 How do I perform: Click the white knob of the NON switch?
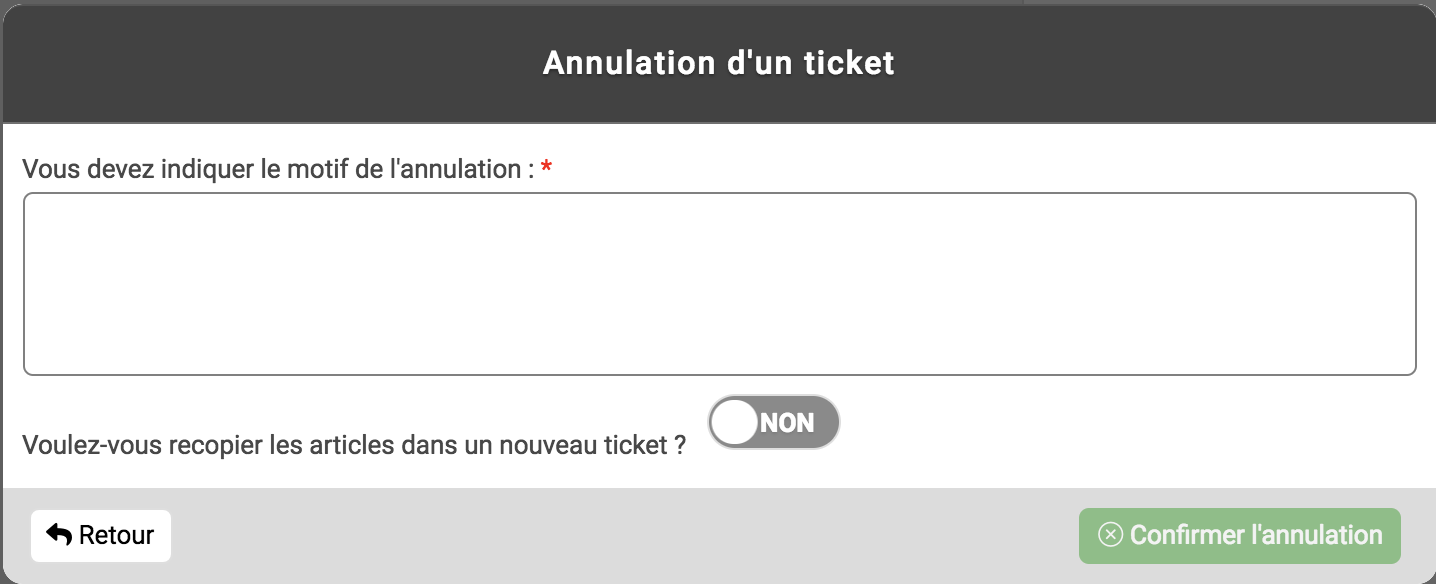(x=737, y=422)
